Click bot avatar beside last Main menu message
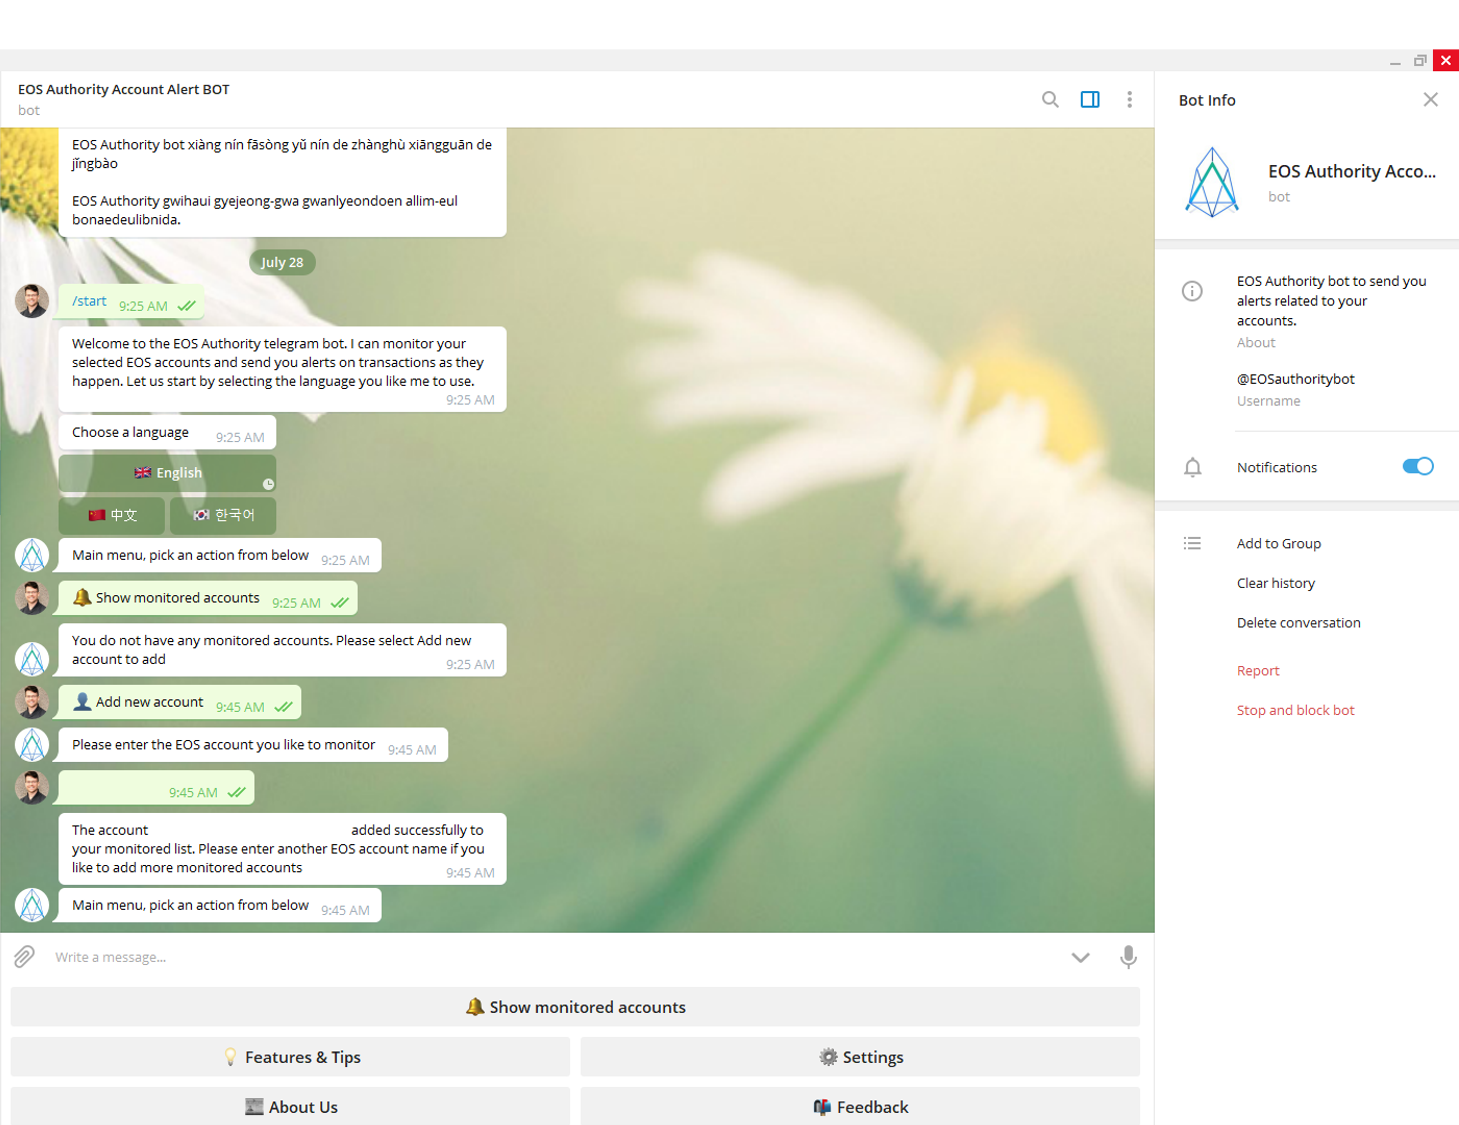 (x=32, y=905)
